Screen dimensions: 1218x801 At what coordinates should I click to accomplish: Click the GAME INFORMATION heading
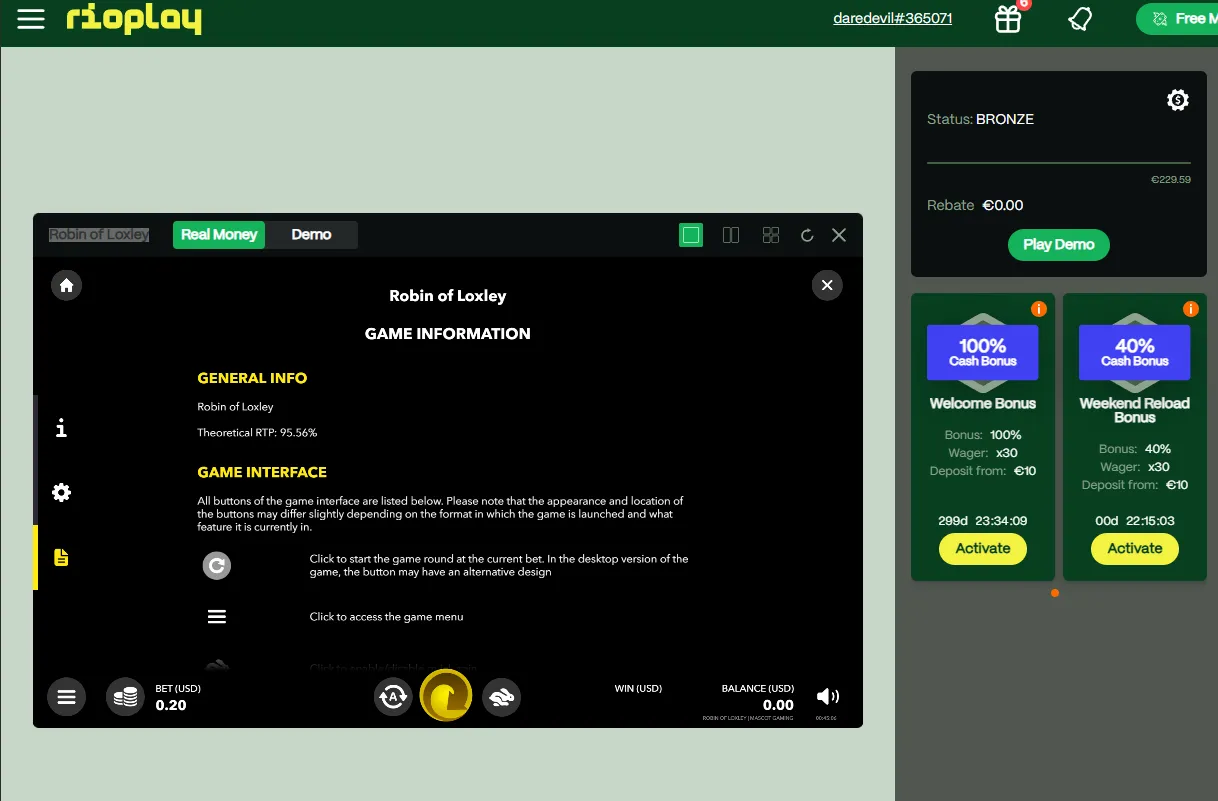448,334
